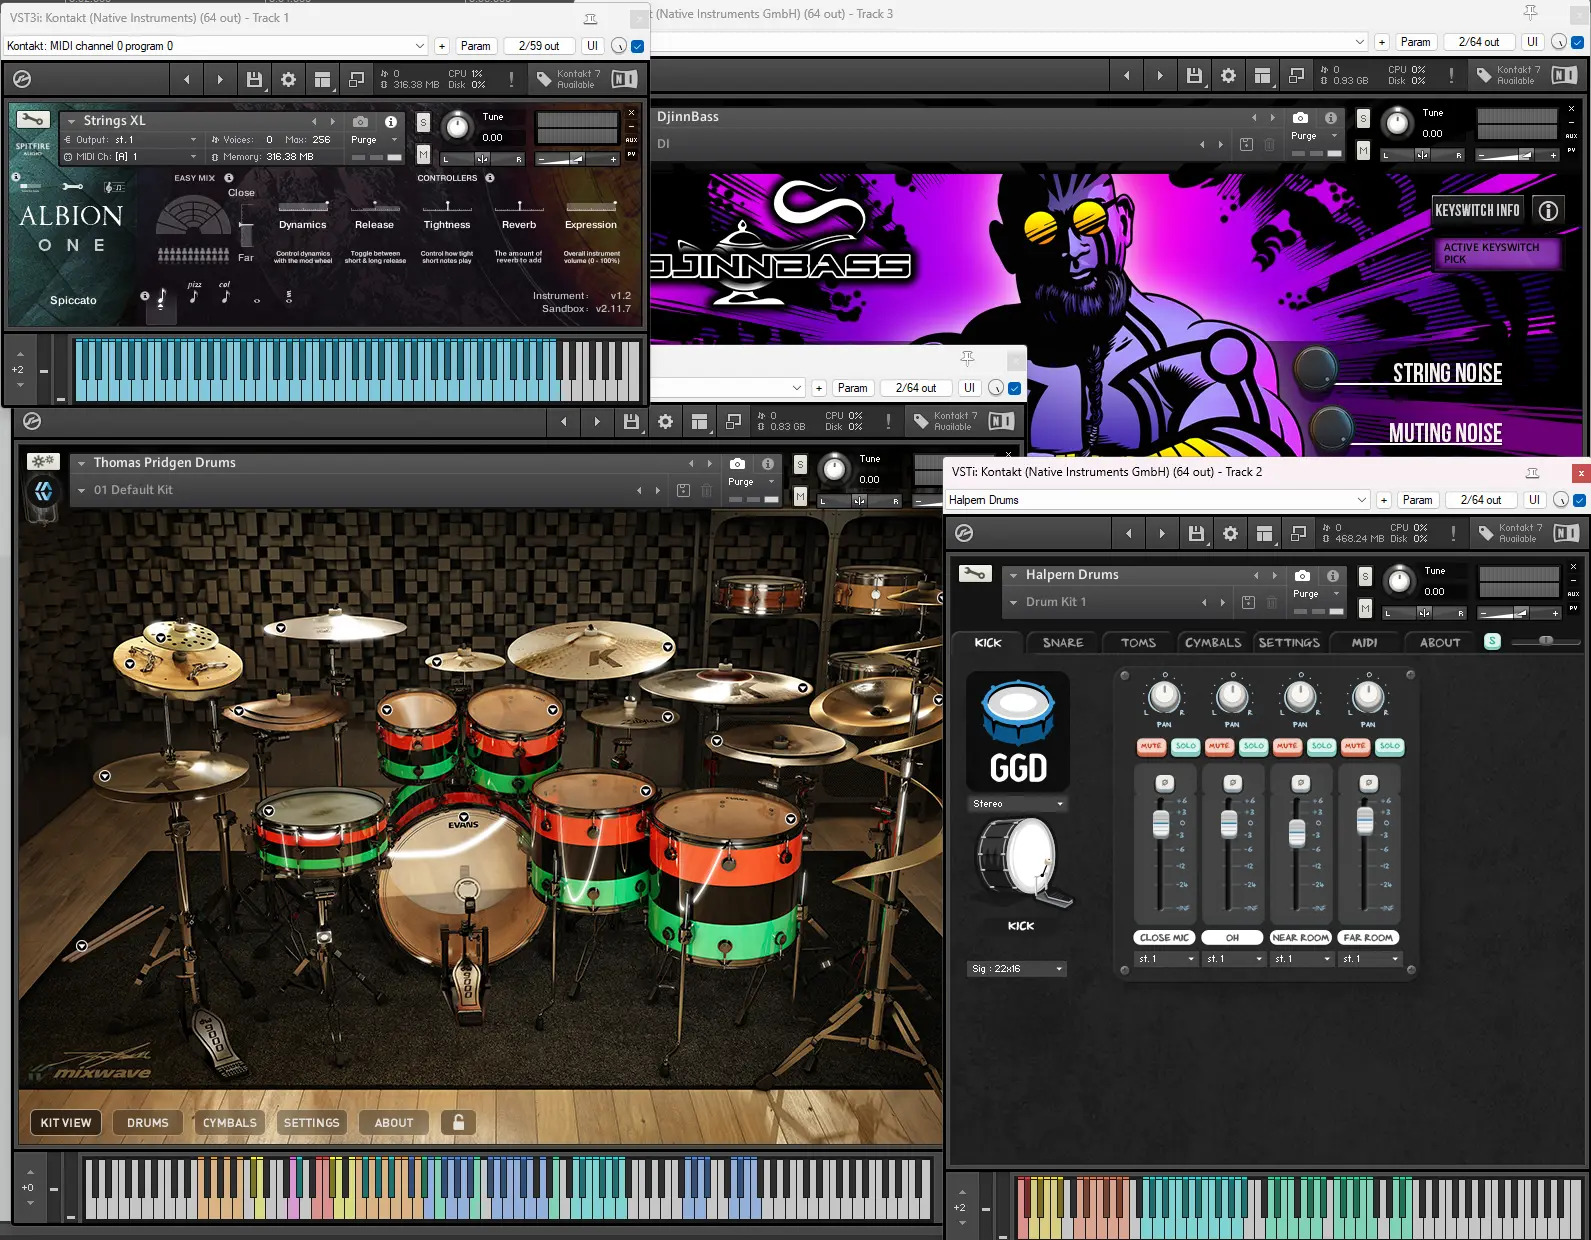Click the save disk icon in Track 1 Kontakt

point(254,79)
